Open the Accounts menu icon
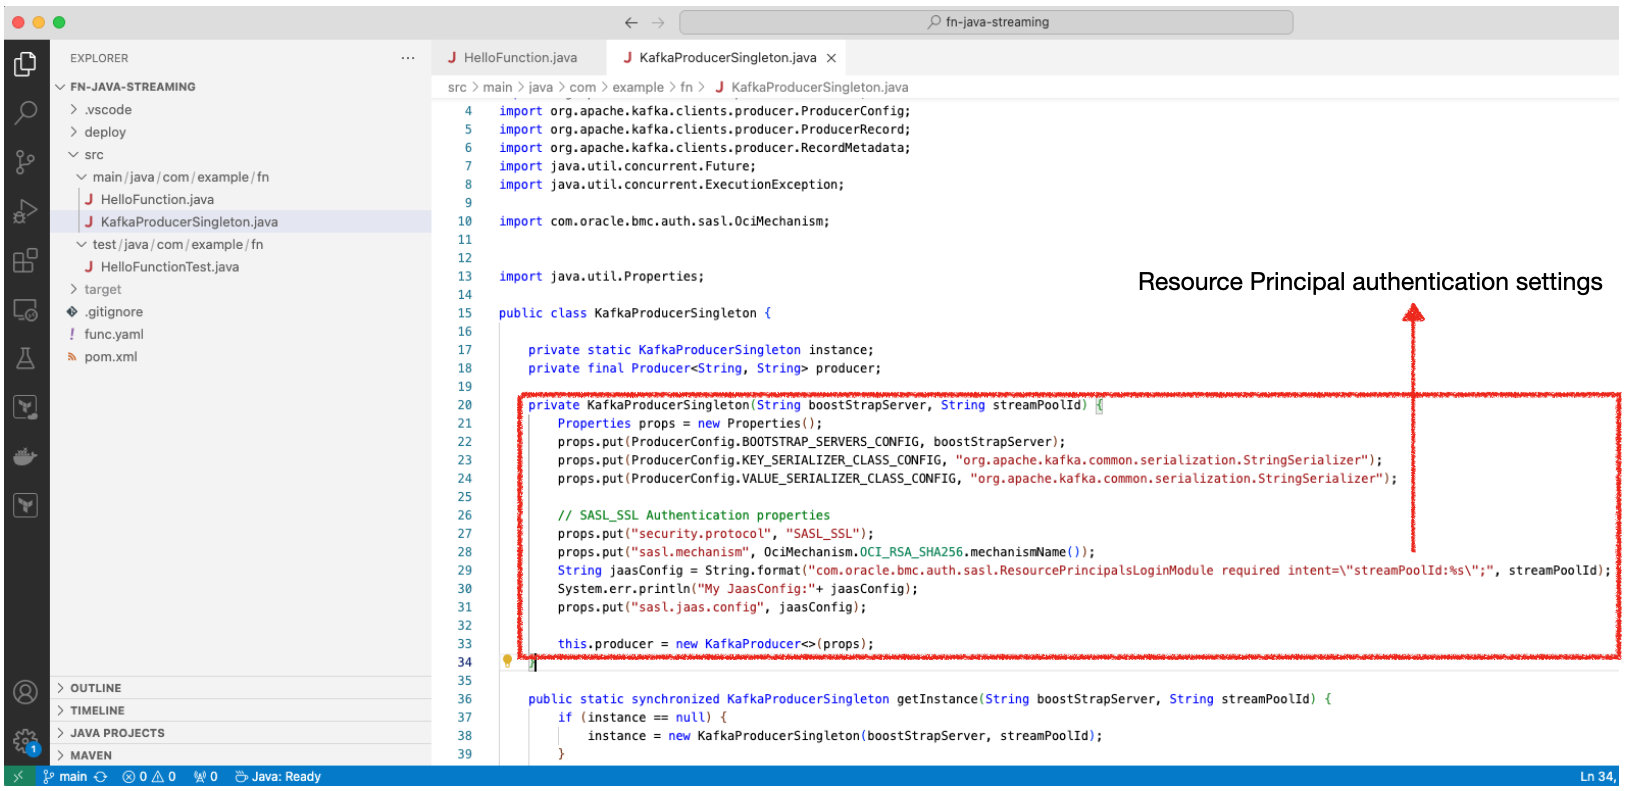This screenshot has height=791, width=1630. 26,692
